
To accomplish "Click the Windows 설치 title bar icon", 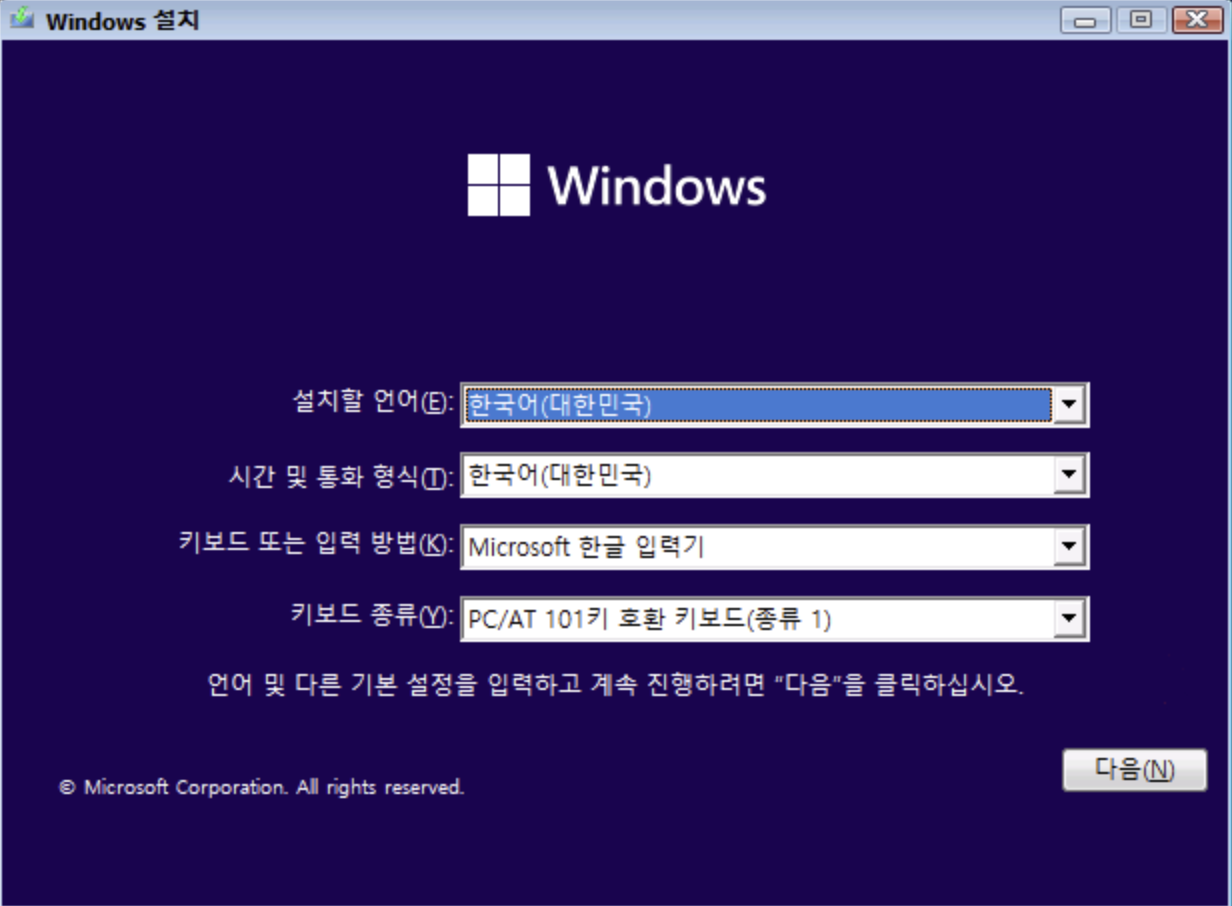I will click(x=23, y=19).
